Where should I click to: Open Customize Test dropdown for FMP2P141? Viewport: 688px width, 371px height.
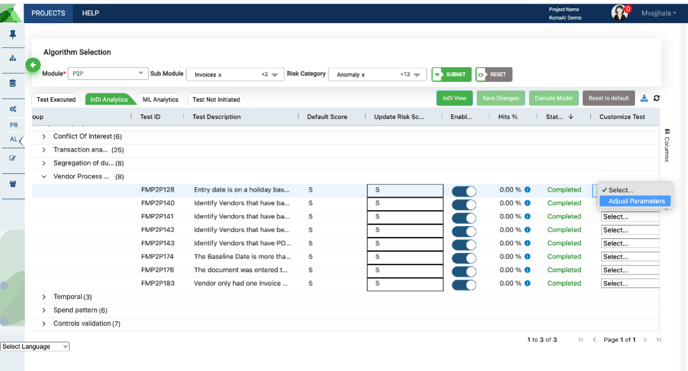[x=630, y=217]
